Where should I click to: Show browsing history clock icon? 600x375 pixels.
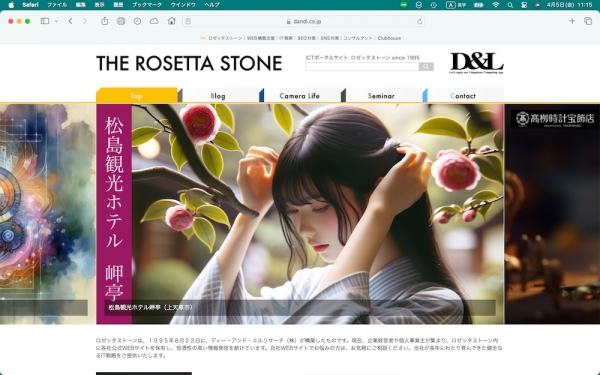(x=137, y=21)
